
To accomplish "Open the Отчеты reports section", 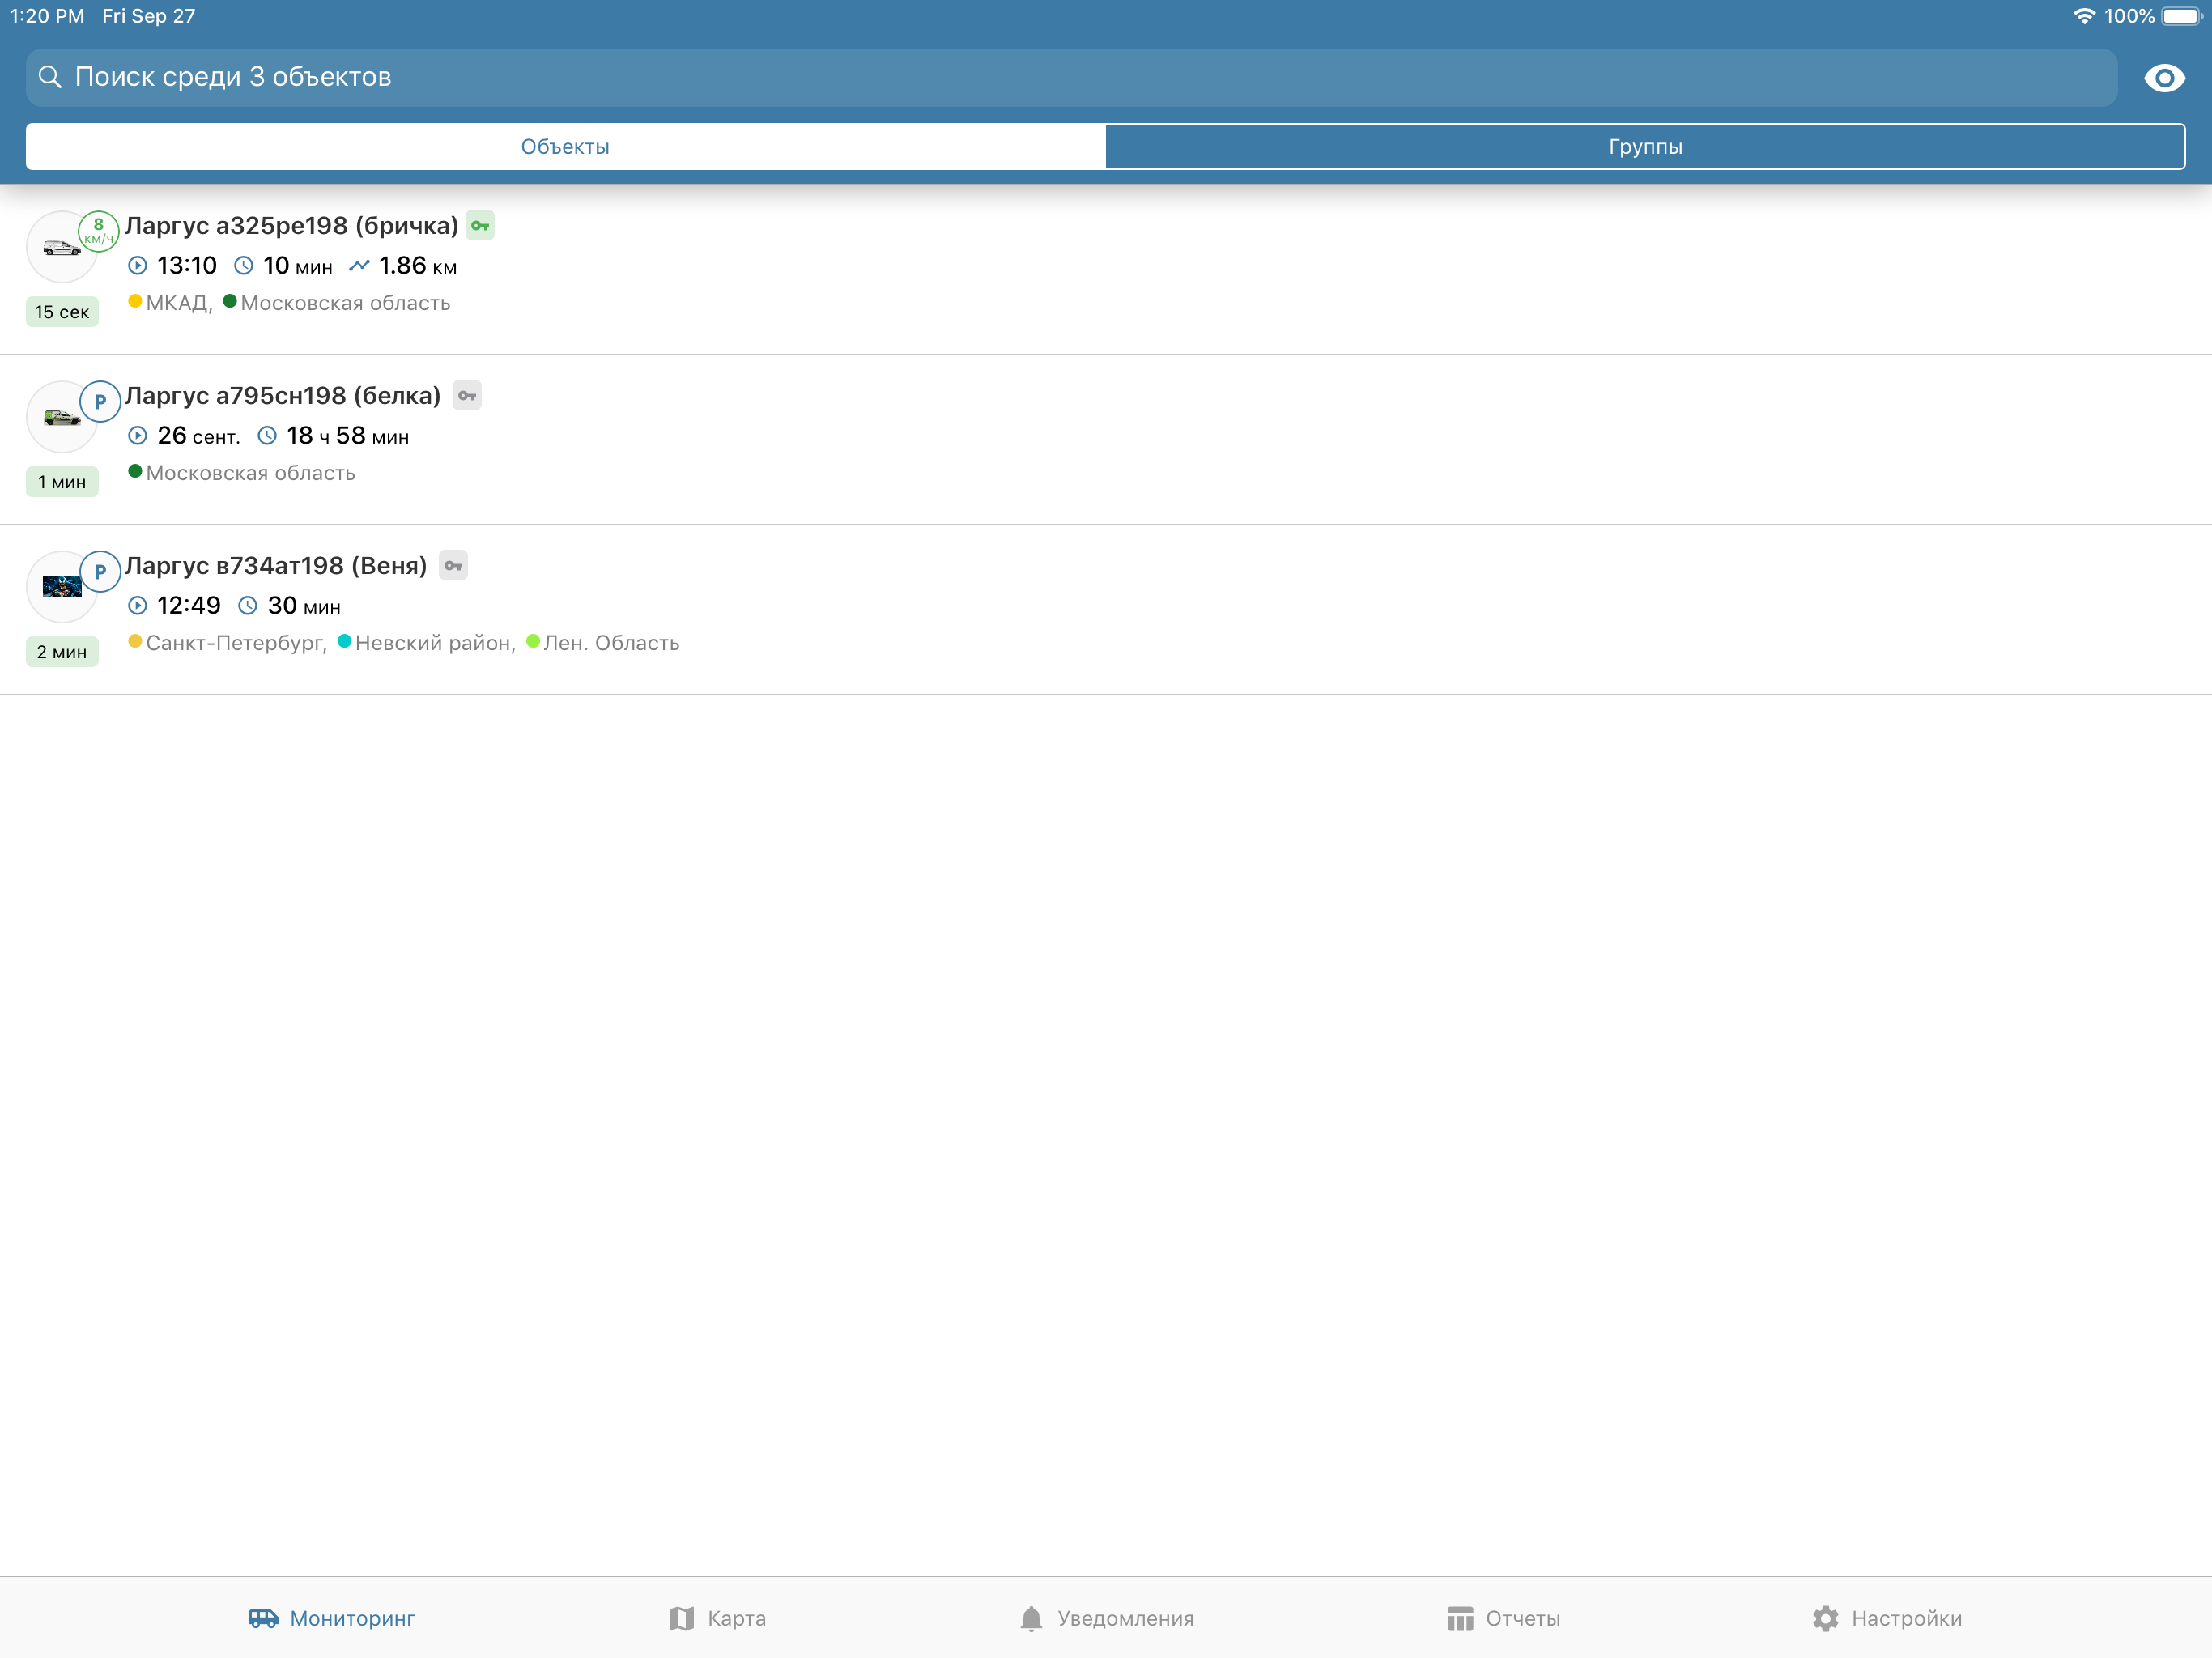I will point(1503,1618).
